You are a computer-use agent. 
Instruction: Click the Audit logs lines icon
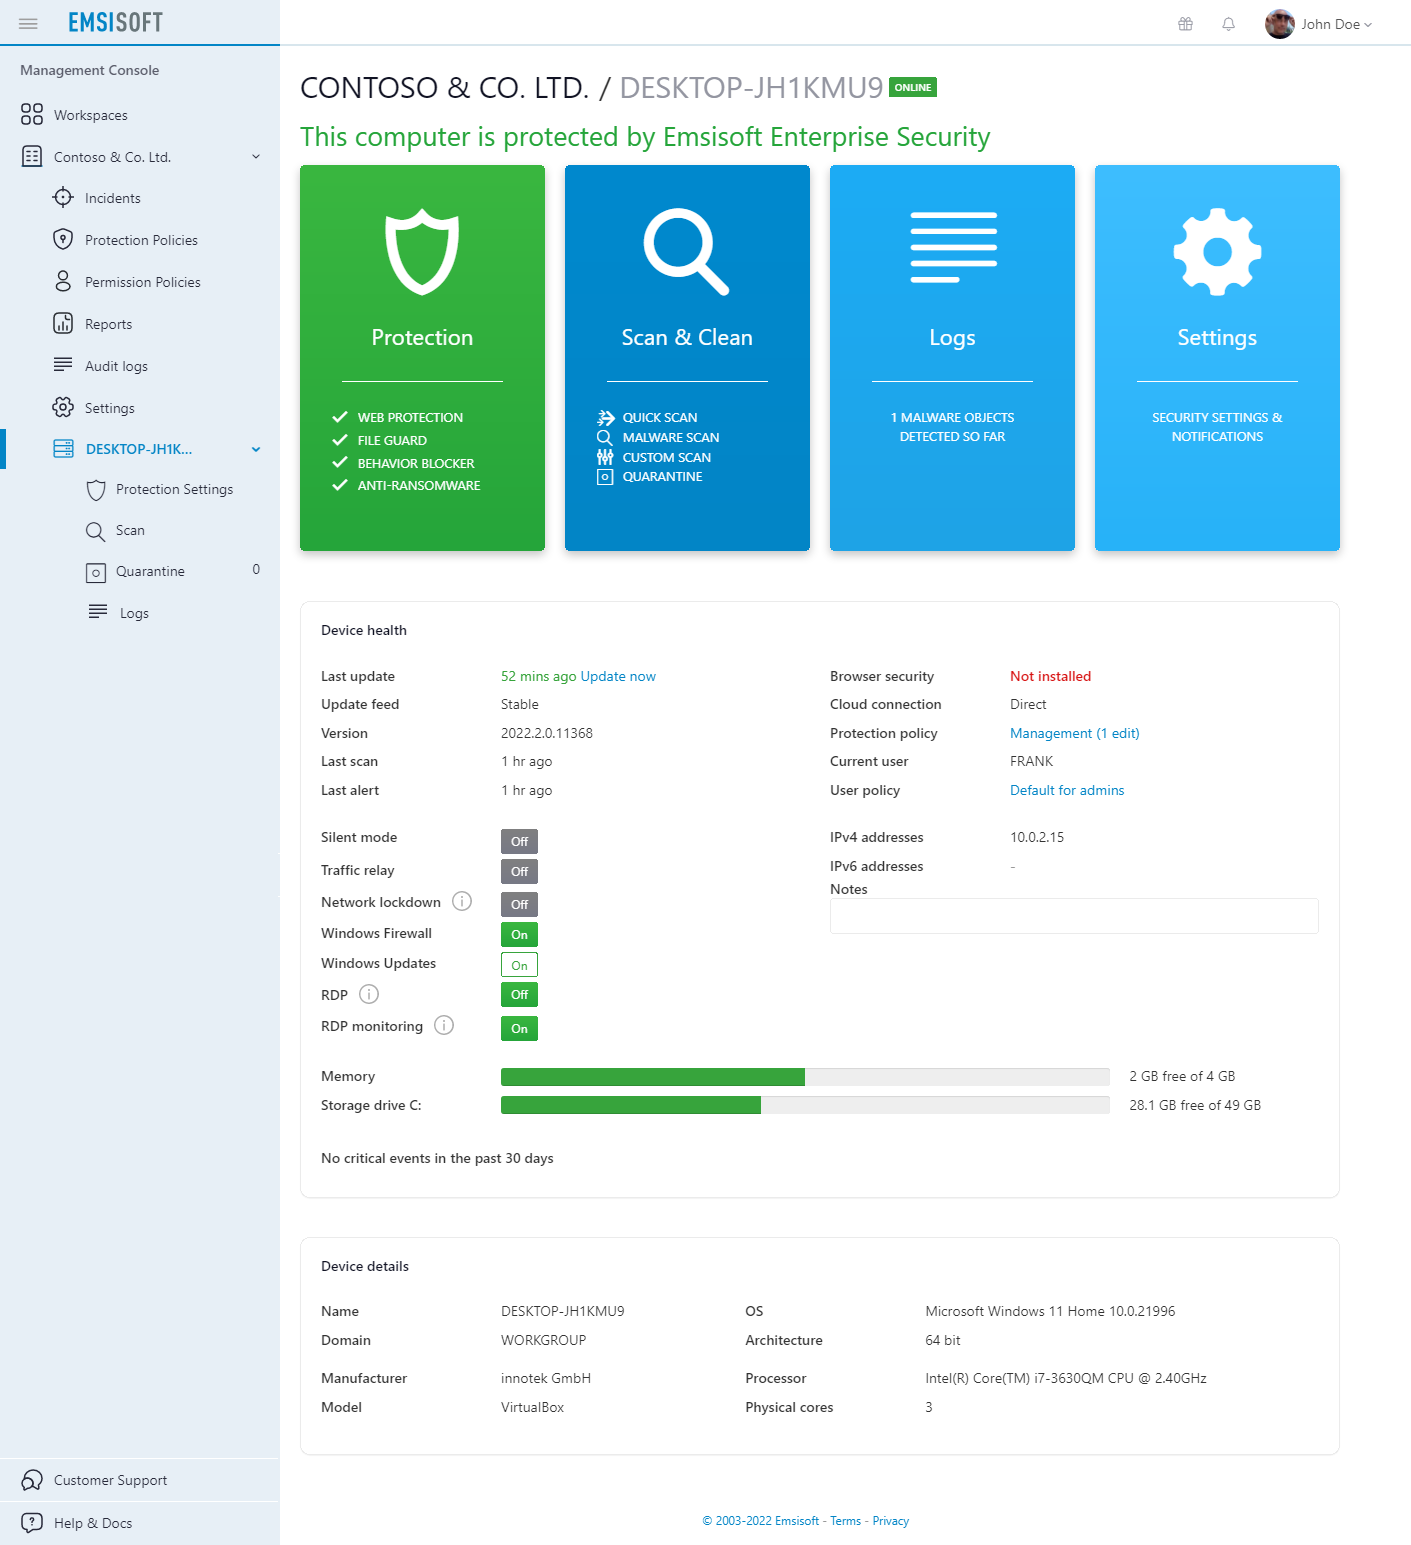point(63,364)
